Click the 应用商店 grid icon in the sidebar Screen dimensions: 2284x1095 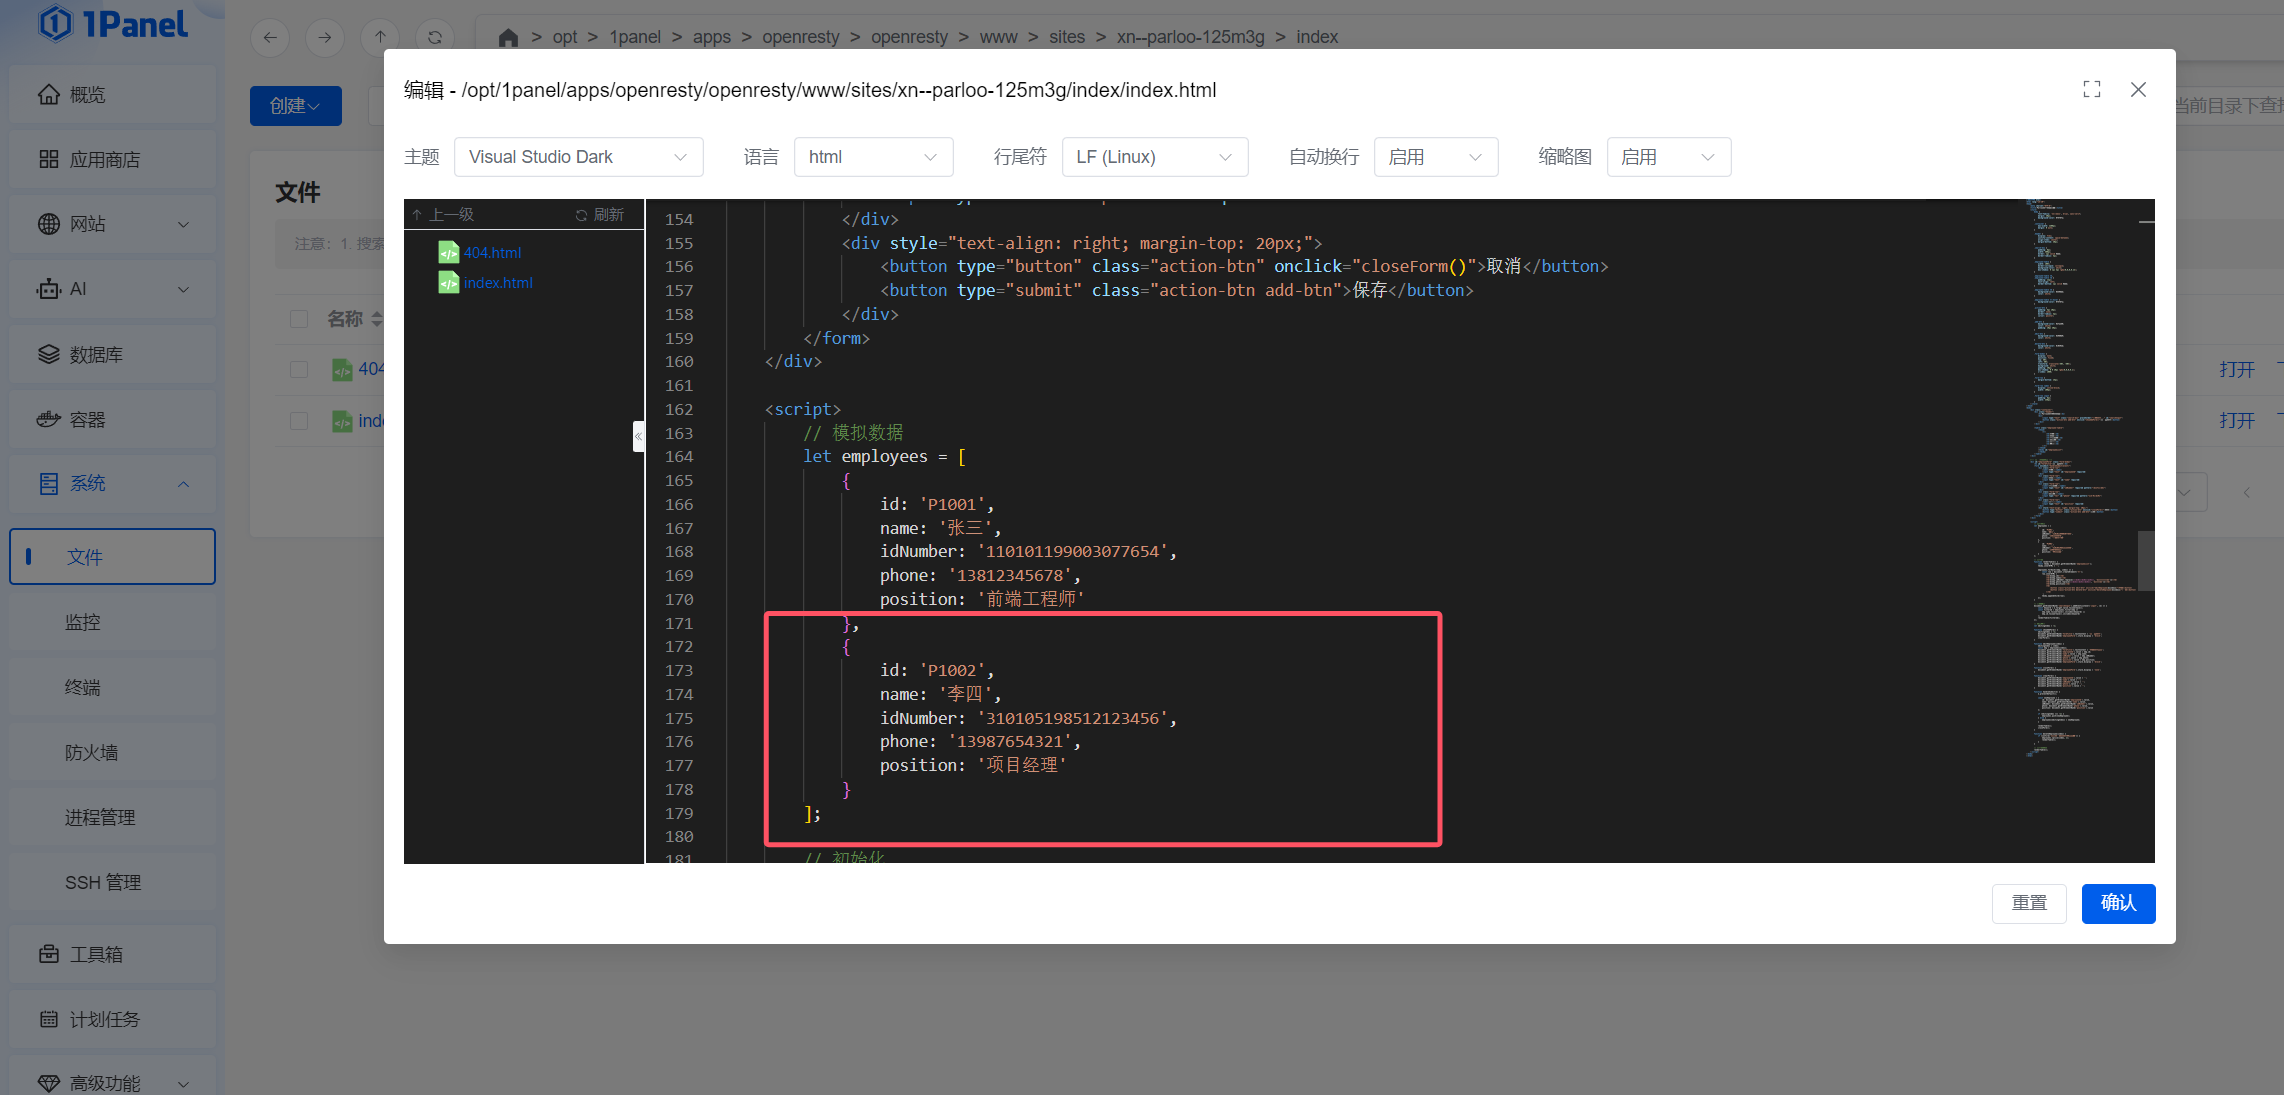[x=48, y=159]
